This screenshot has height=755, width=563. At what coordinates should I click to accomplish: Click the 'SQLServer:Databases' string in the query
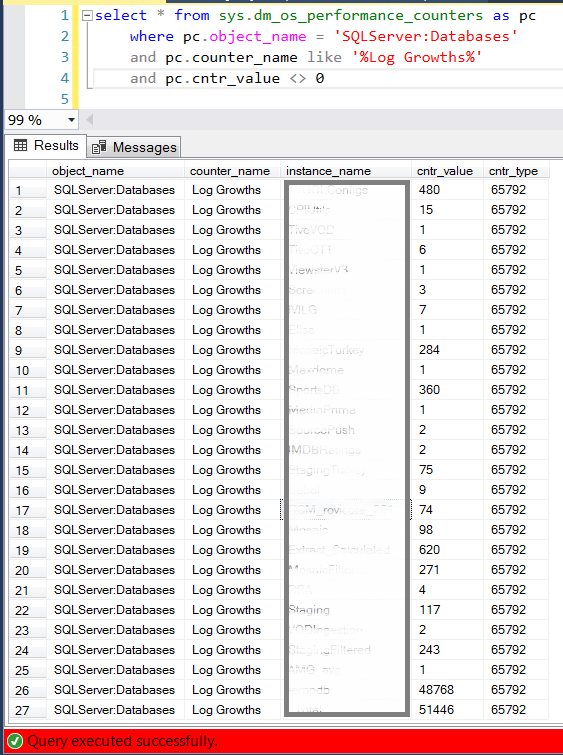coord(426,37)
